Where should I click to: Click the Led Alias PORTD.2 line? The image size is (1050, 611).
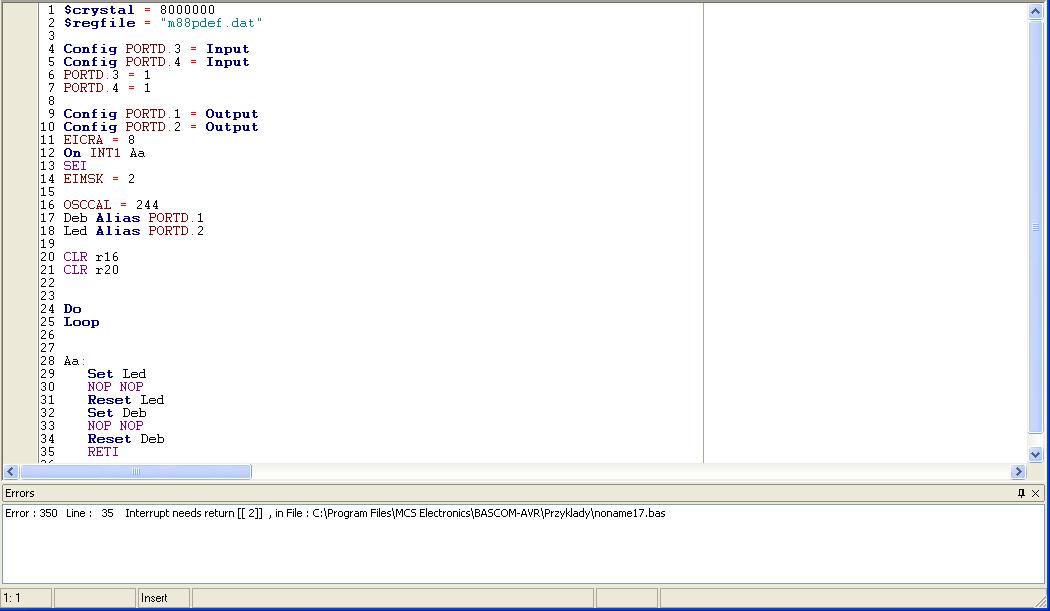(134, 230)
